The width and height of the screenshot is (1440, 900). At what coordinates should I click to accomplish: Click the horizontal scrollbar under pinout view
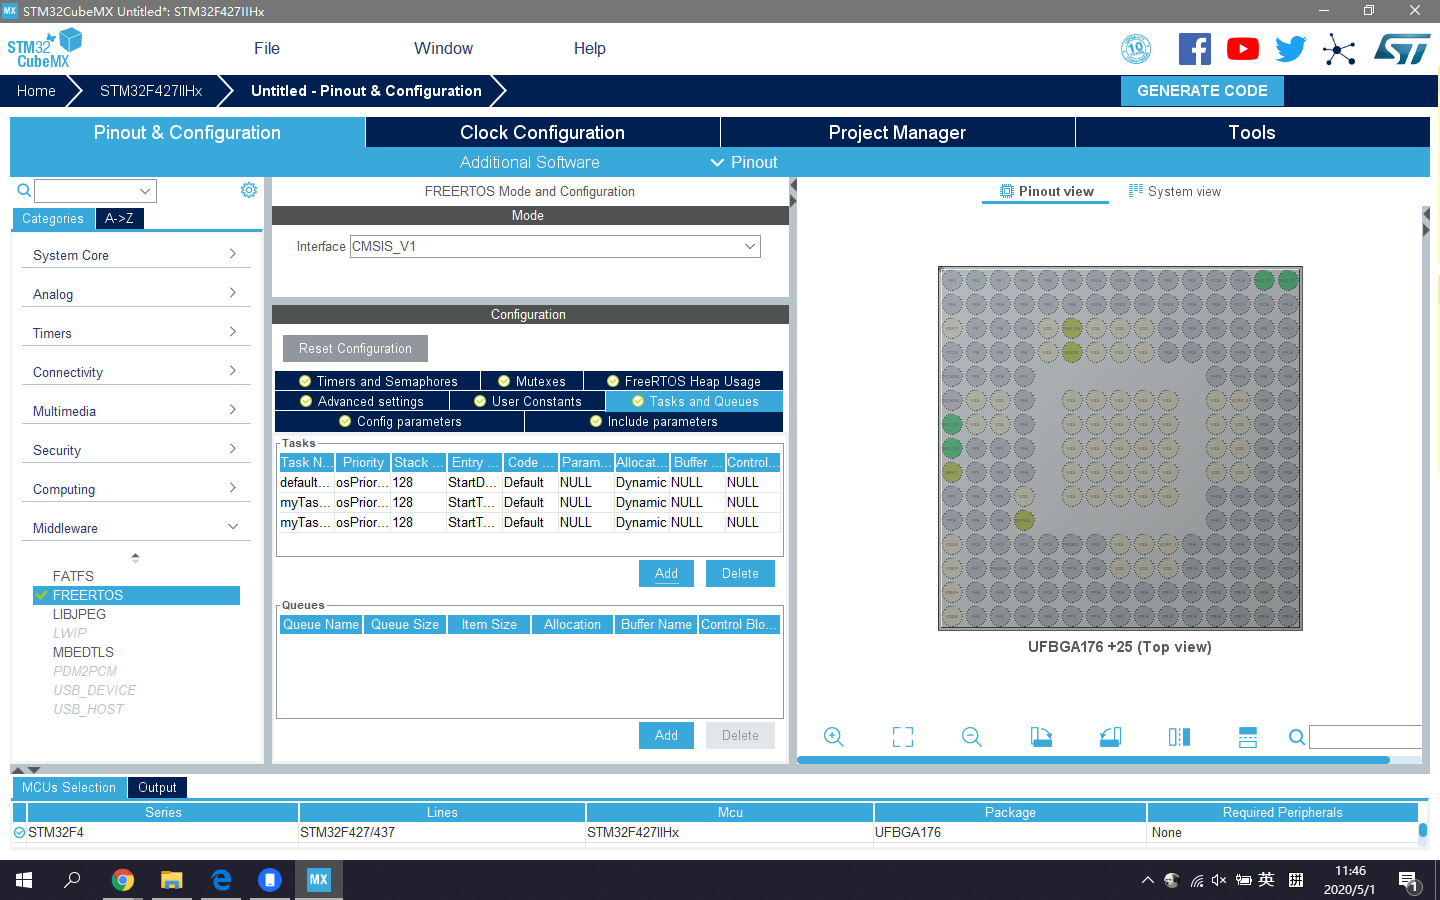(1093, 760)
